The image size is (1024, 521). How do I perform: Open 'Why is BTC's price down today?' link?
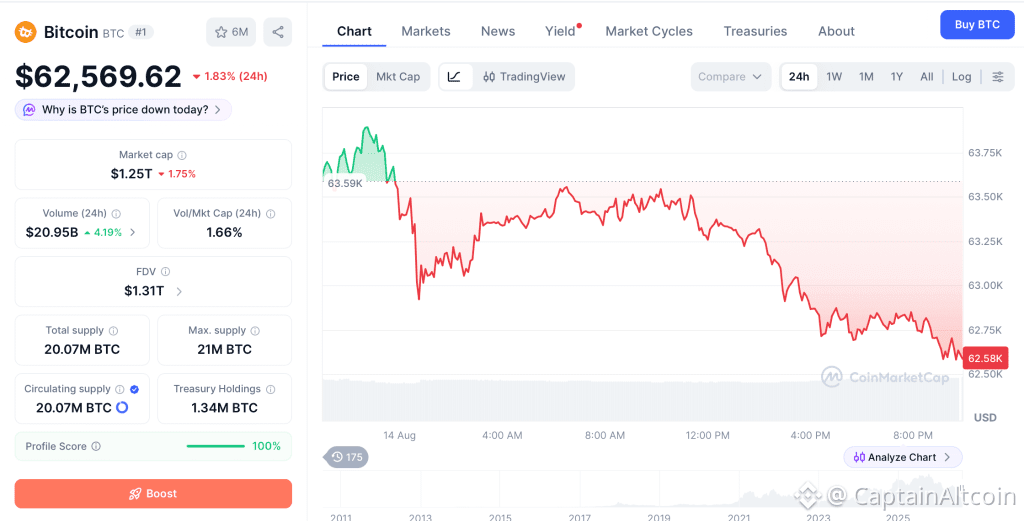[124, 110]
